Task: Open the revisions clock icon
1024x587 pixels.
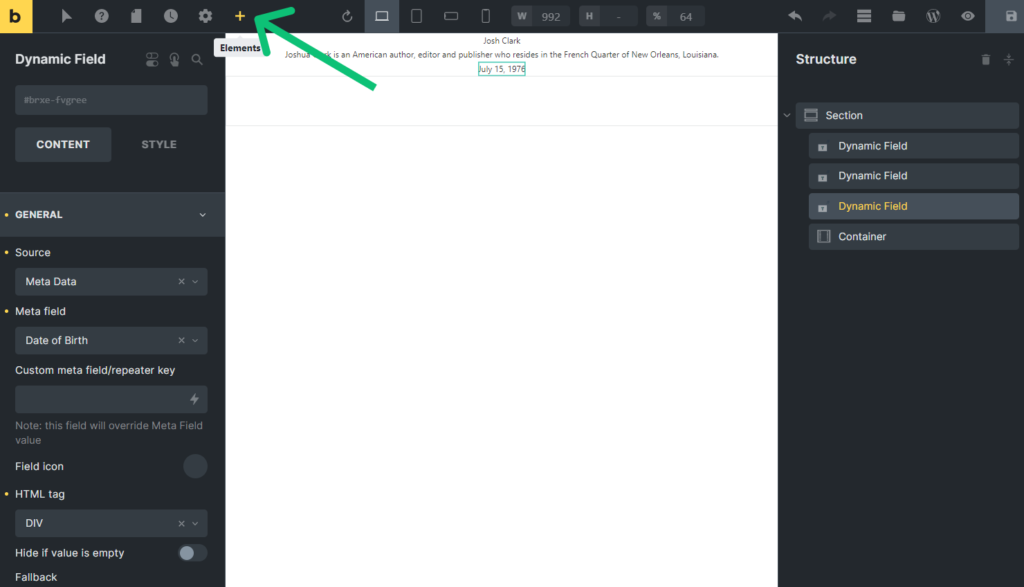Action: [170, 16]
